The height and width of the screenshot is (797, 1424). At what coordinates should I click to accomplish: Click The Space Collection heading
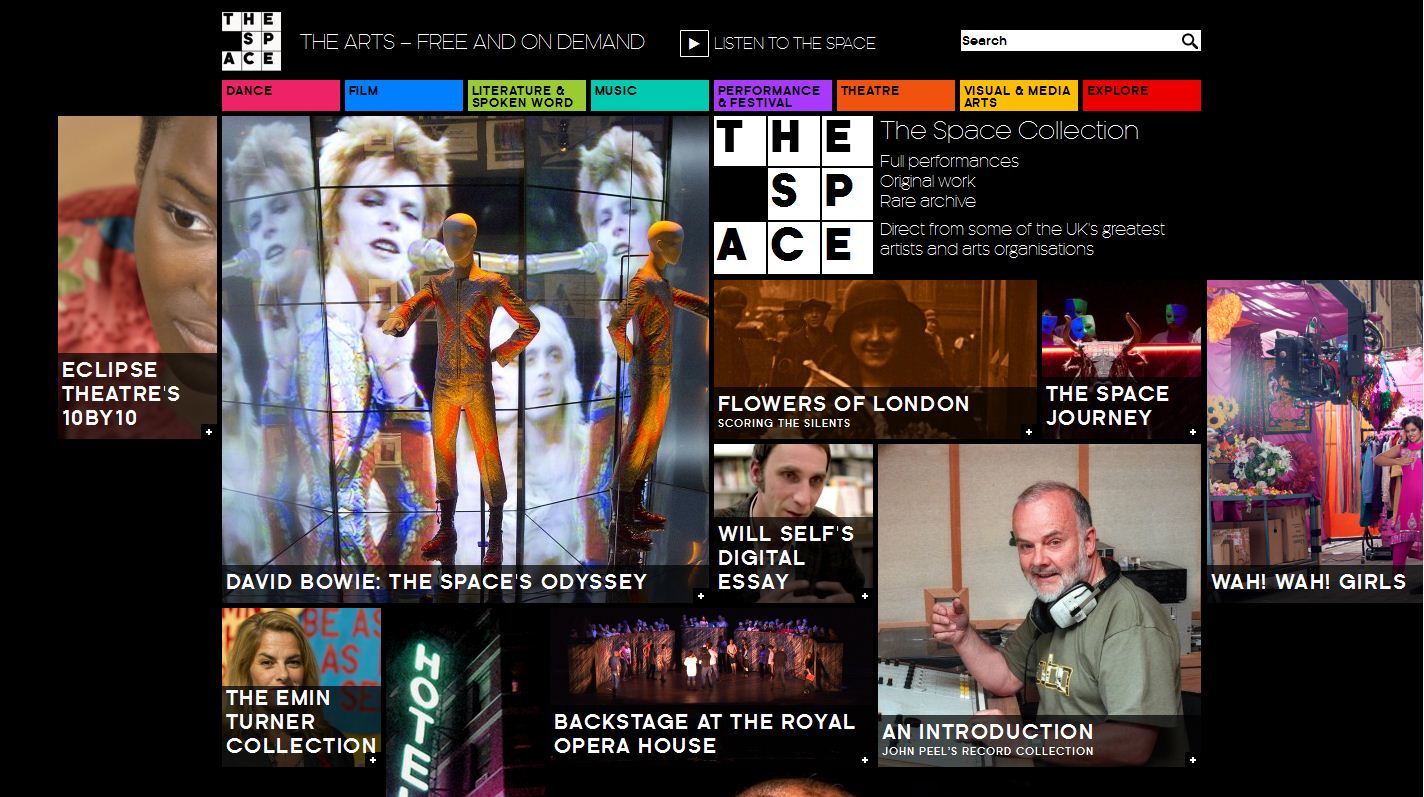[1009, 131]
